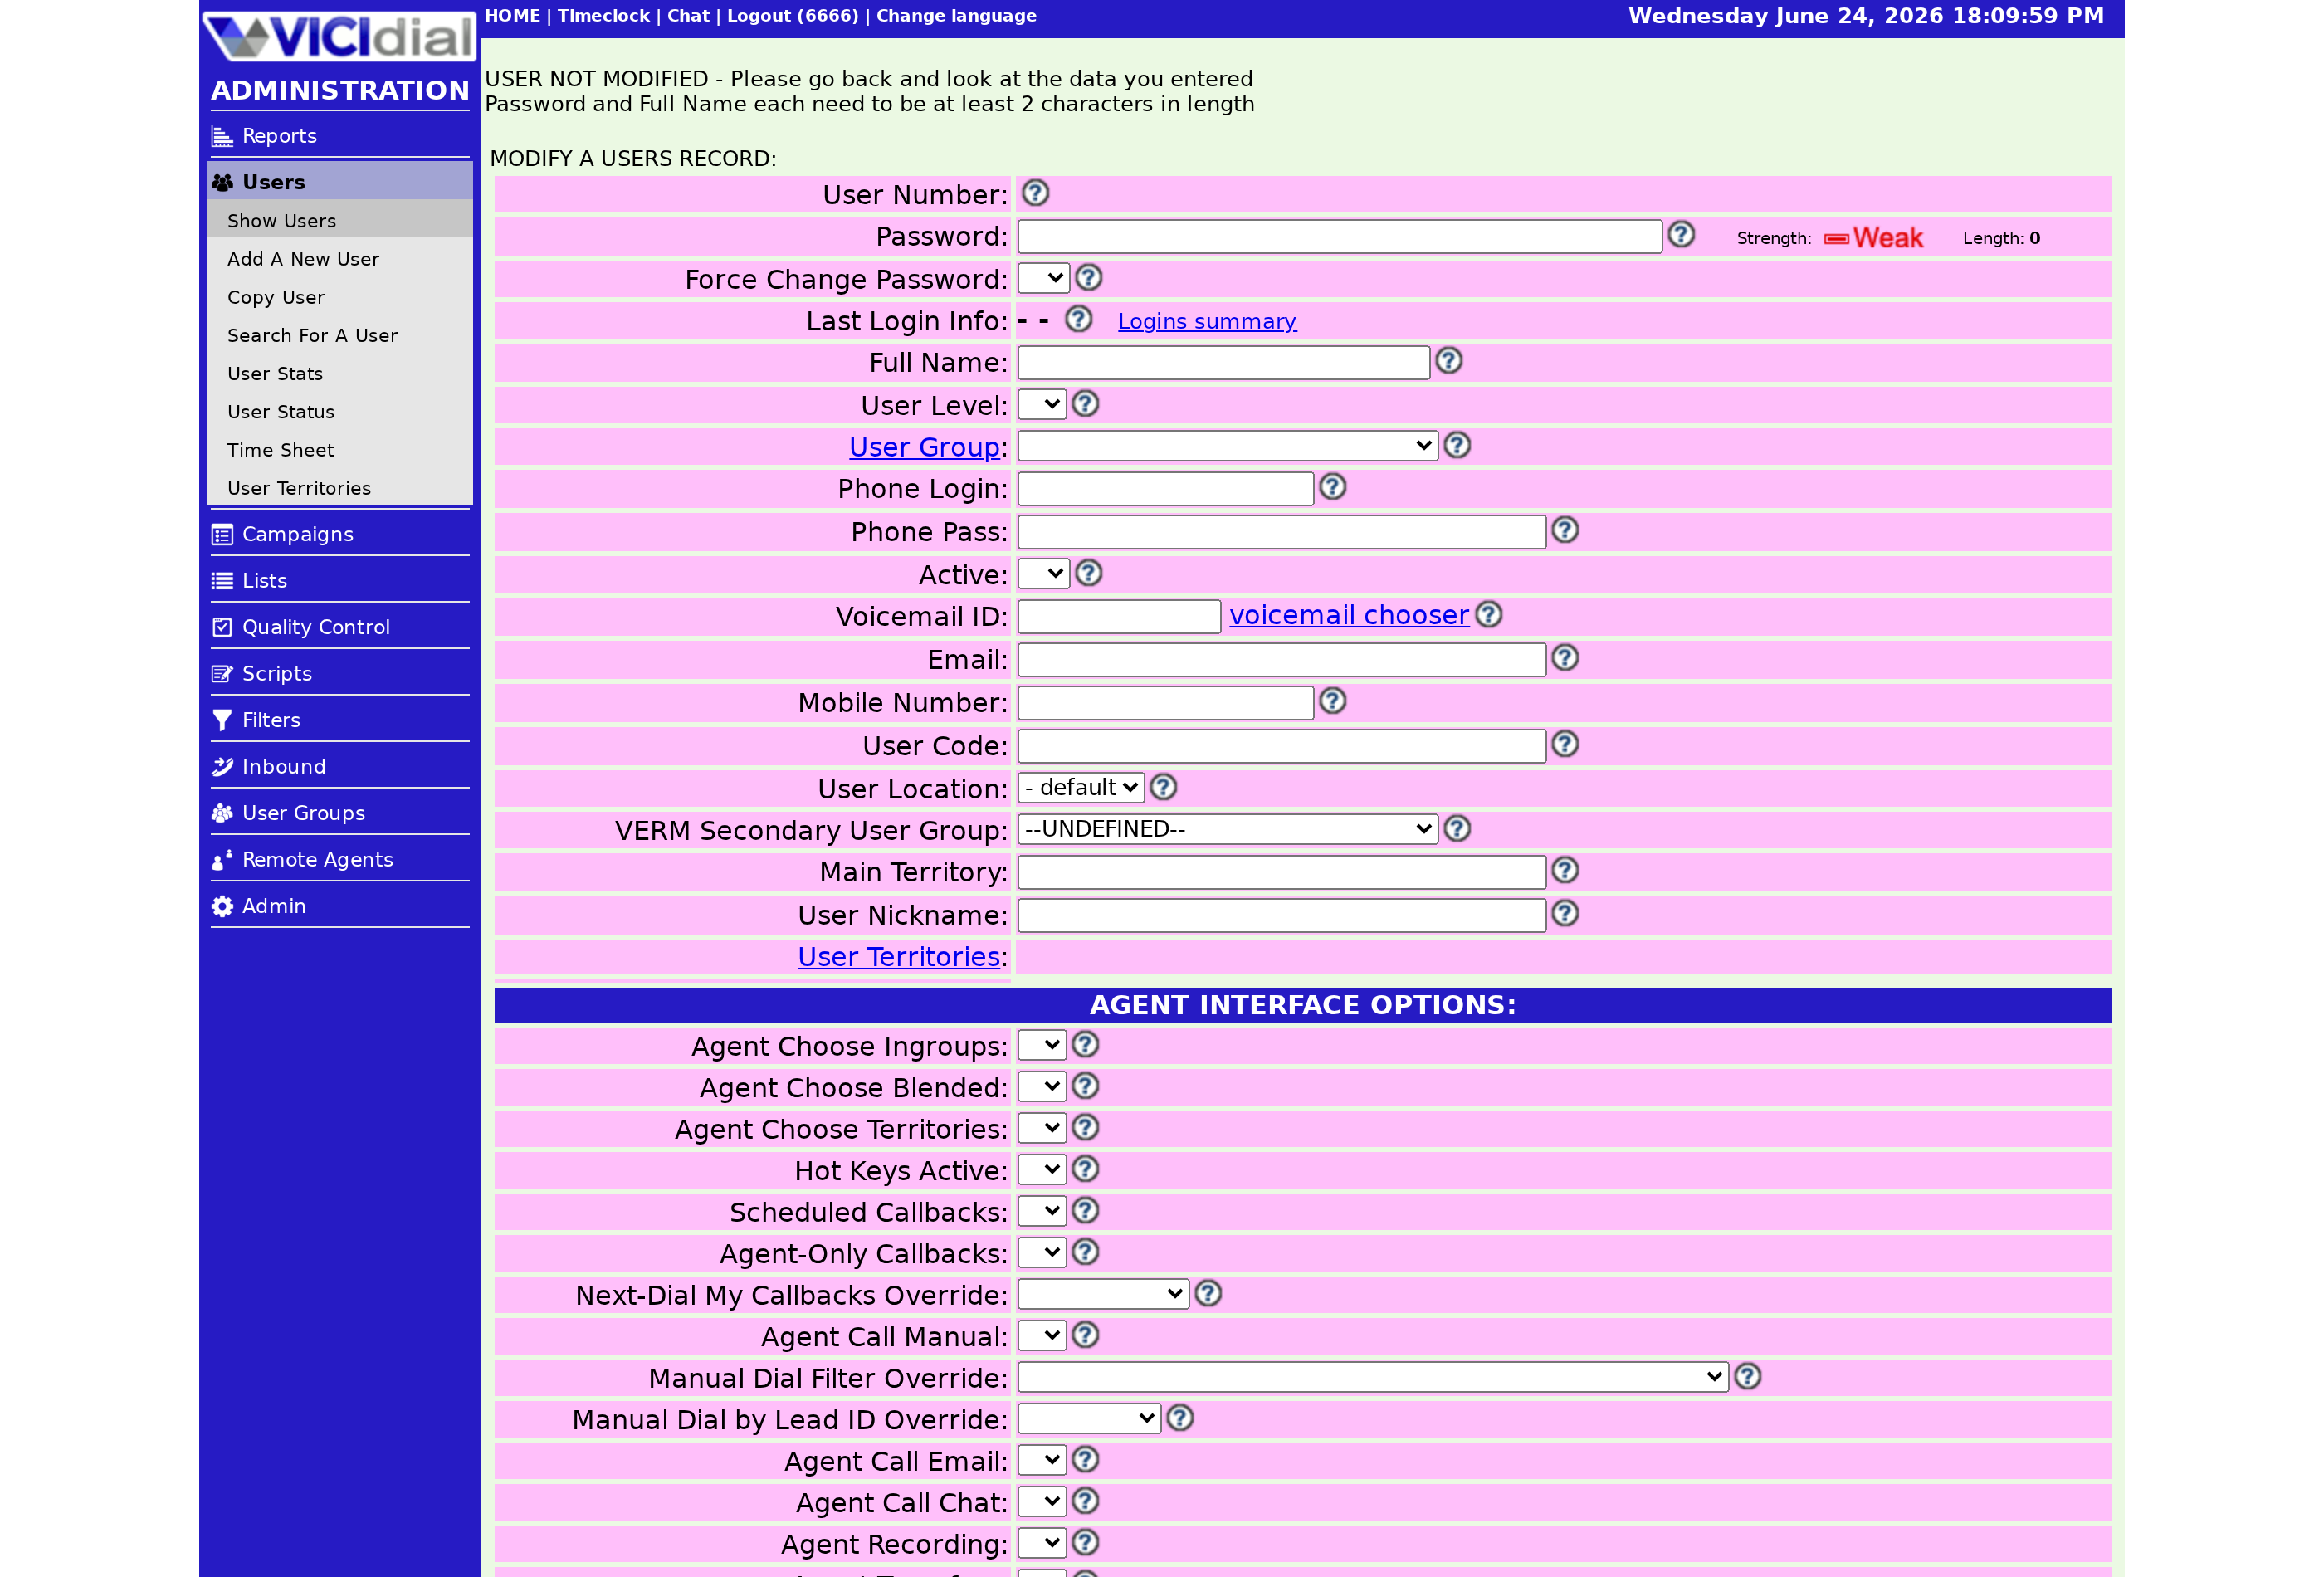Click the help icon next to User Number
Viewport: 2324px width, 1577px height.
pos(1035,193)
